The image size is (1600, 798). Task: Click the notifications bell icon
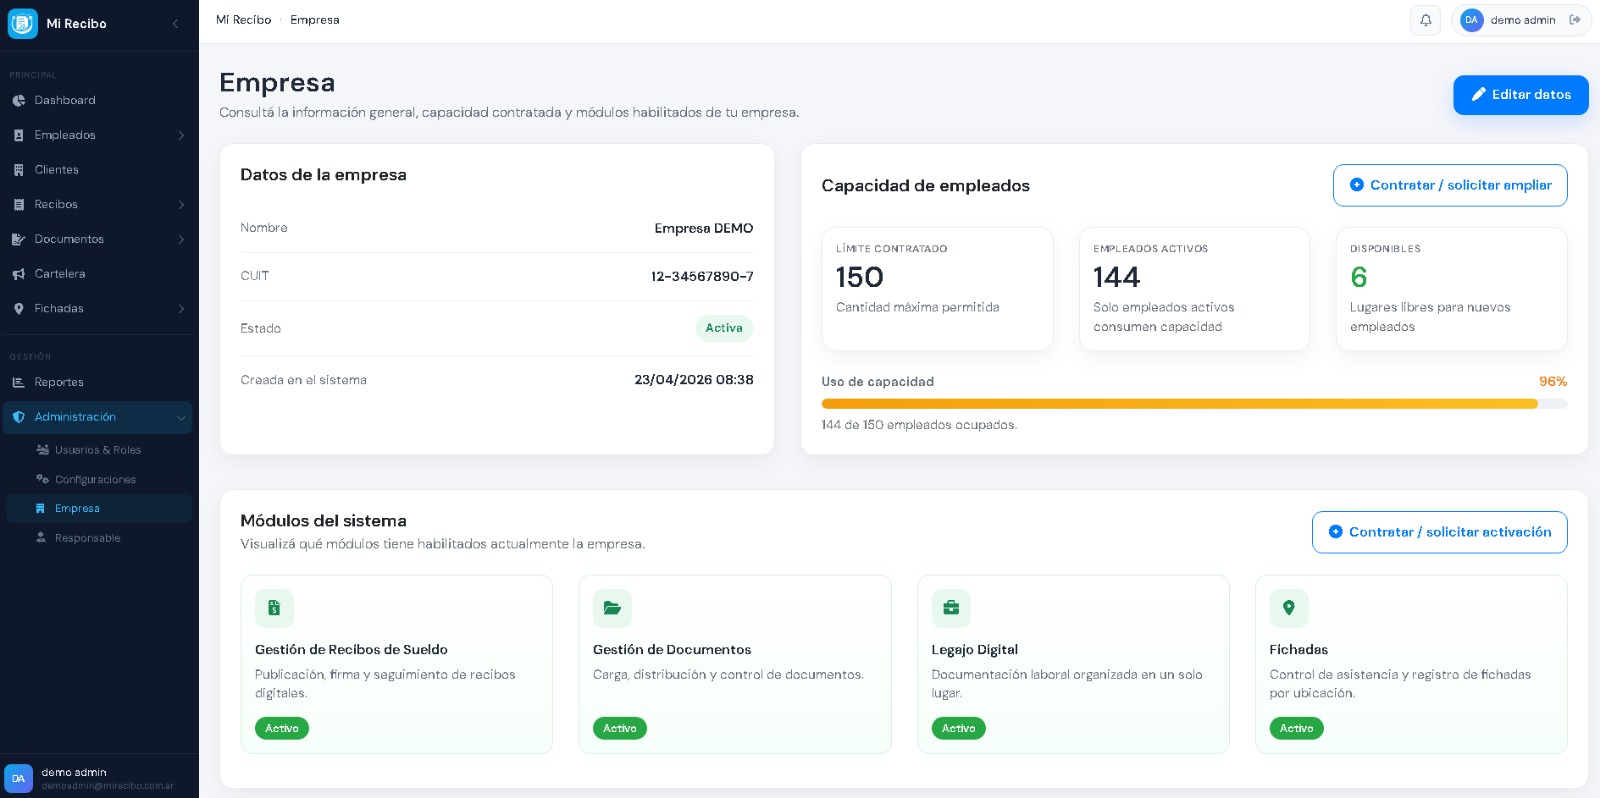(x=1425, y=20)
